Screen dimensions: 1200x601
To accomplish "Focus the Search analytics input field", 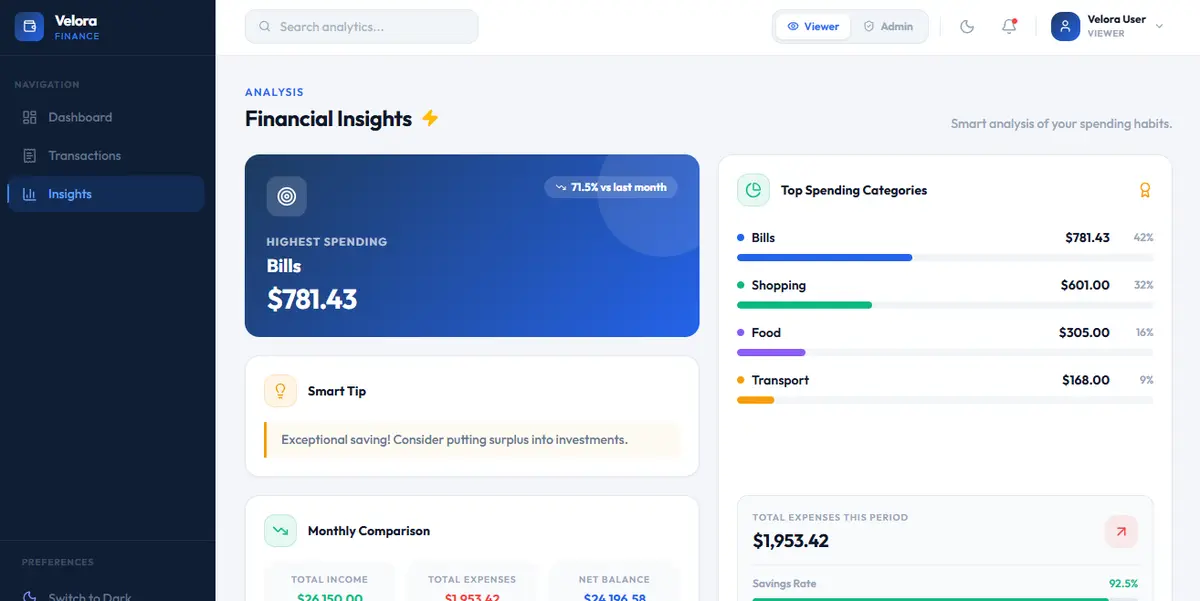I will (x=361, y=27).
